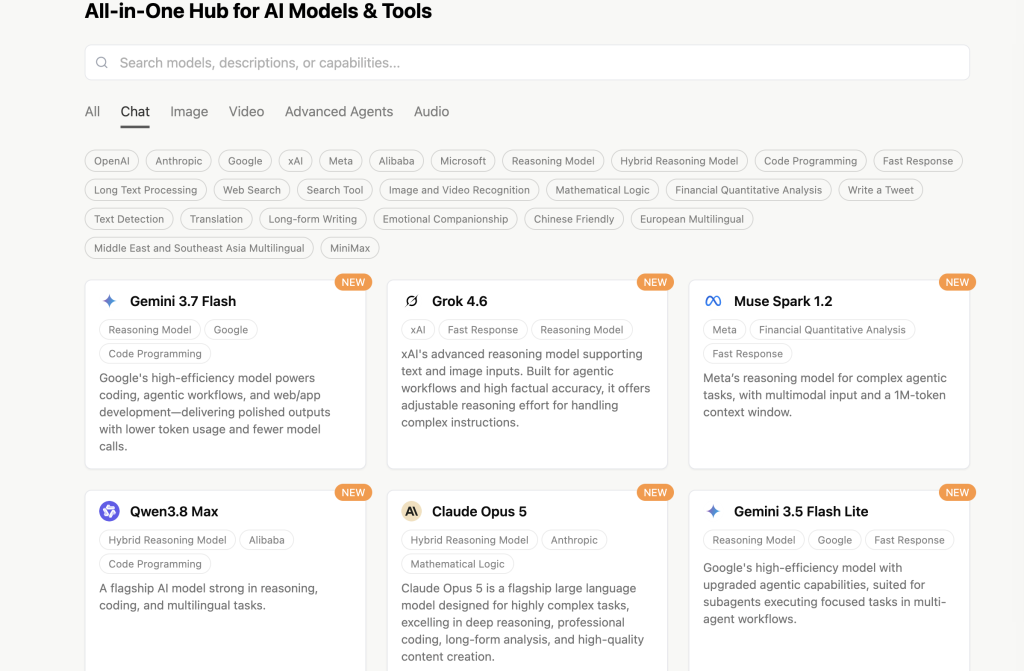This screenshot has width=1024, height=671.
Task: Open the Audio tab
Action: pyautogui.click(x=432, y=112)
